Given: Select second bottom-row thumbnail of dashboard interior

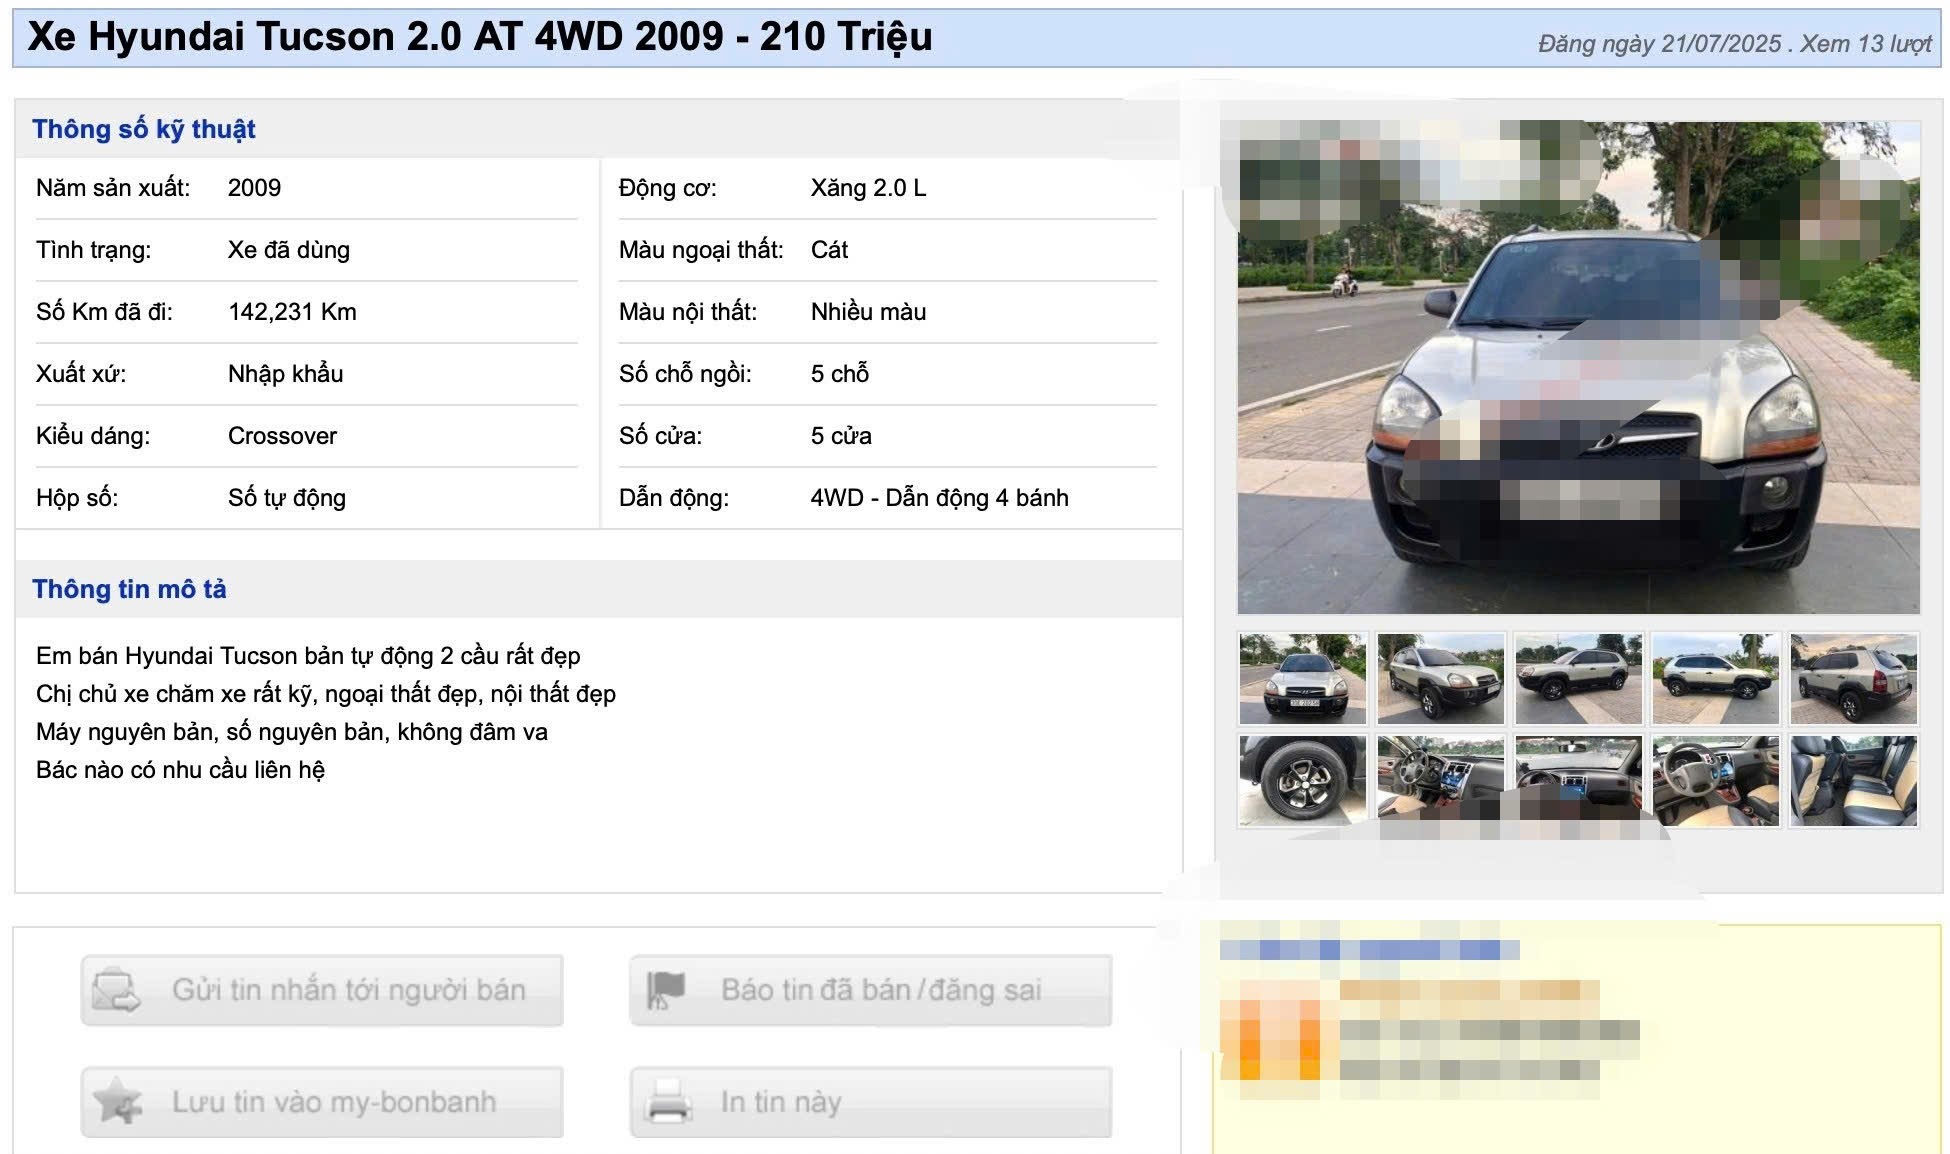Looking at the screenshot, I should 1440,781.
